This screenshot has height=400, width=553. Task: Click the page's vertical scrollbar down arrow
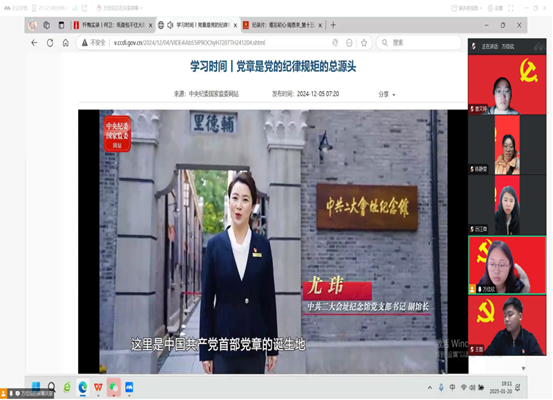[523, 368]
